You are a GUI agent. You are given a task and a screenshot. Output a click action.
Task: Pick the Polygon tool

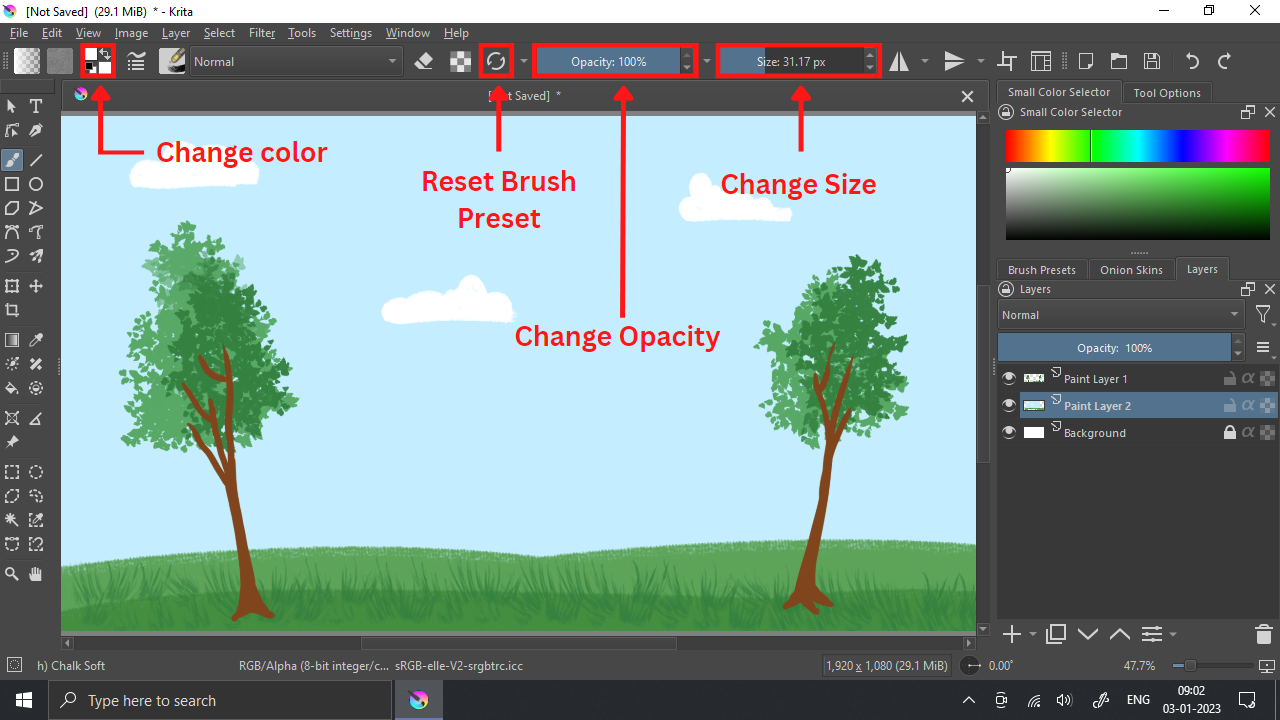(x=12, y=208)
